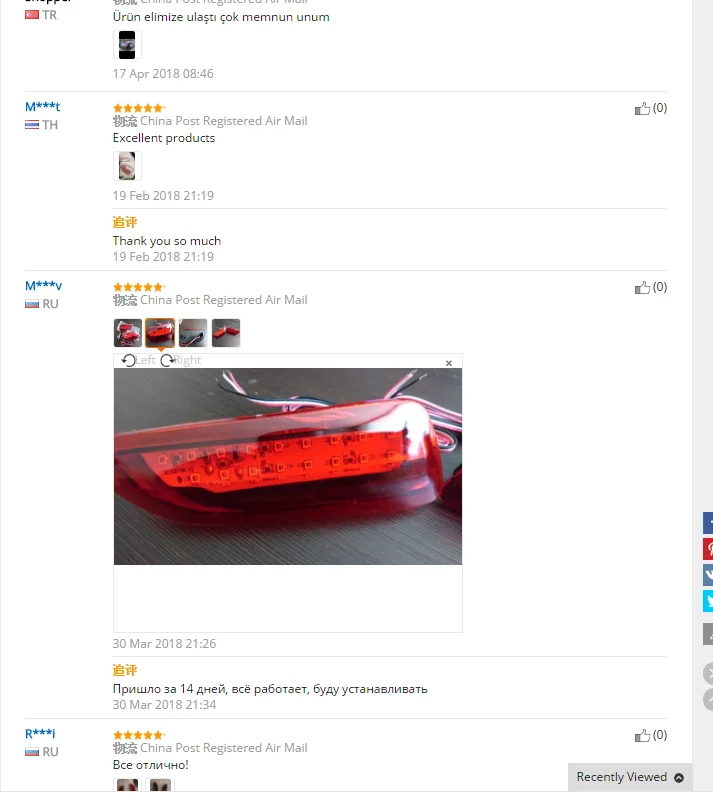
Task: Share on Twitter from side bar
Action: (708, 601)
